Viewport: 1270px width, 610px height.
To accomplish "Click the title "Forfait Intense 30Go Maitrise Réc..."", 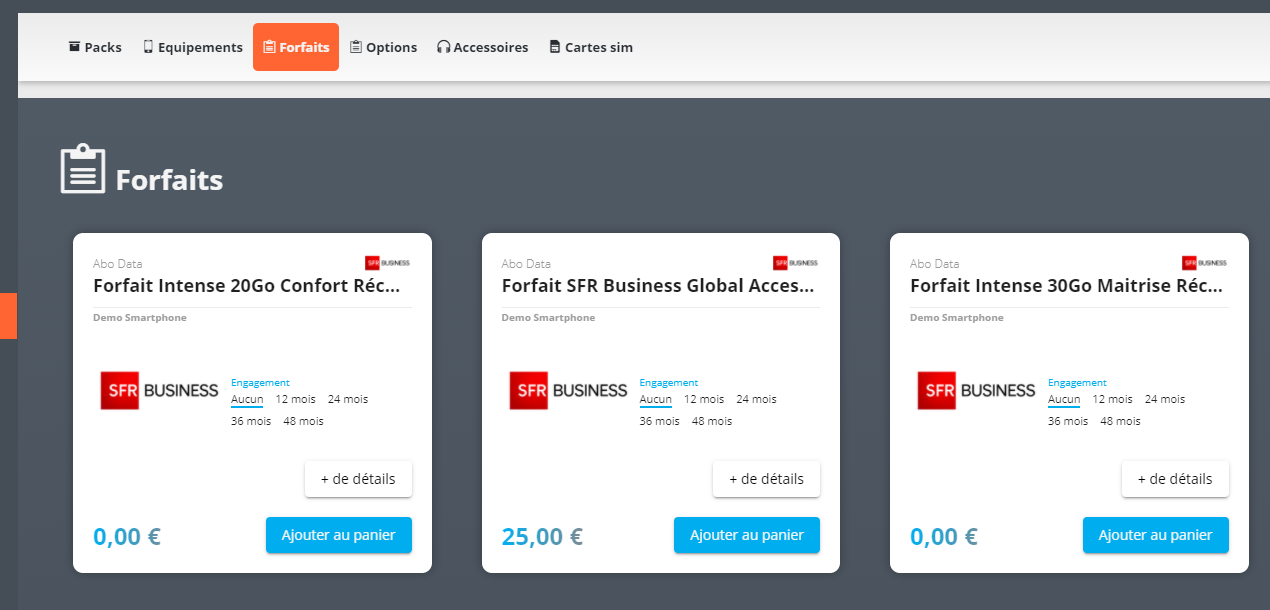I will pyautogui.click(x=1066, y=285).
